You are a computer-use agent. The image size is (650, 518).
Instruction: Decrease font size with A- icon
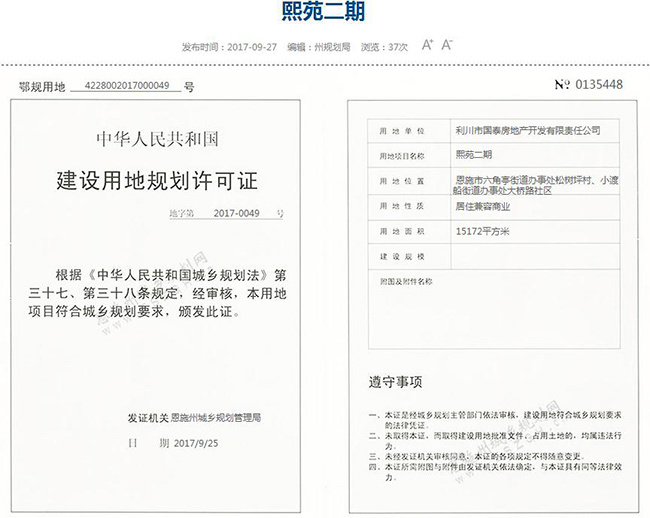click(447, 45)
